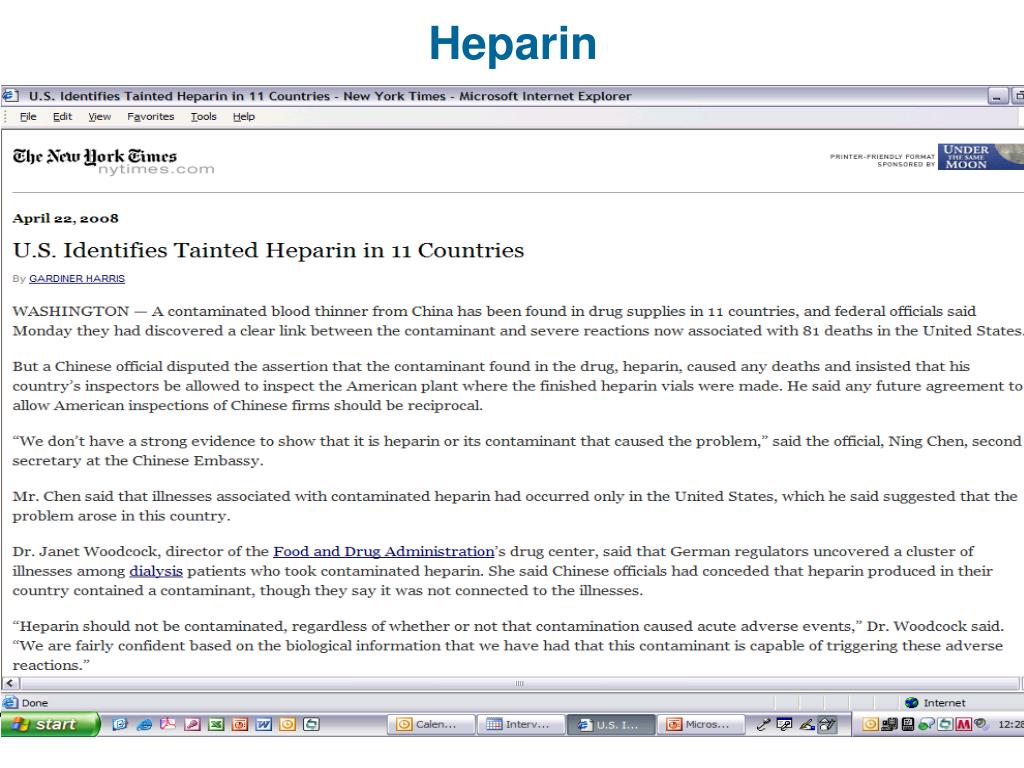The width and height of the screenshot is (1024, 768).
Task: Open the red M tray icon
Action: click(x=963, y=724)
